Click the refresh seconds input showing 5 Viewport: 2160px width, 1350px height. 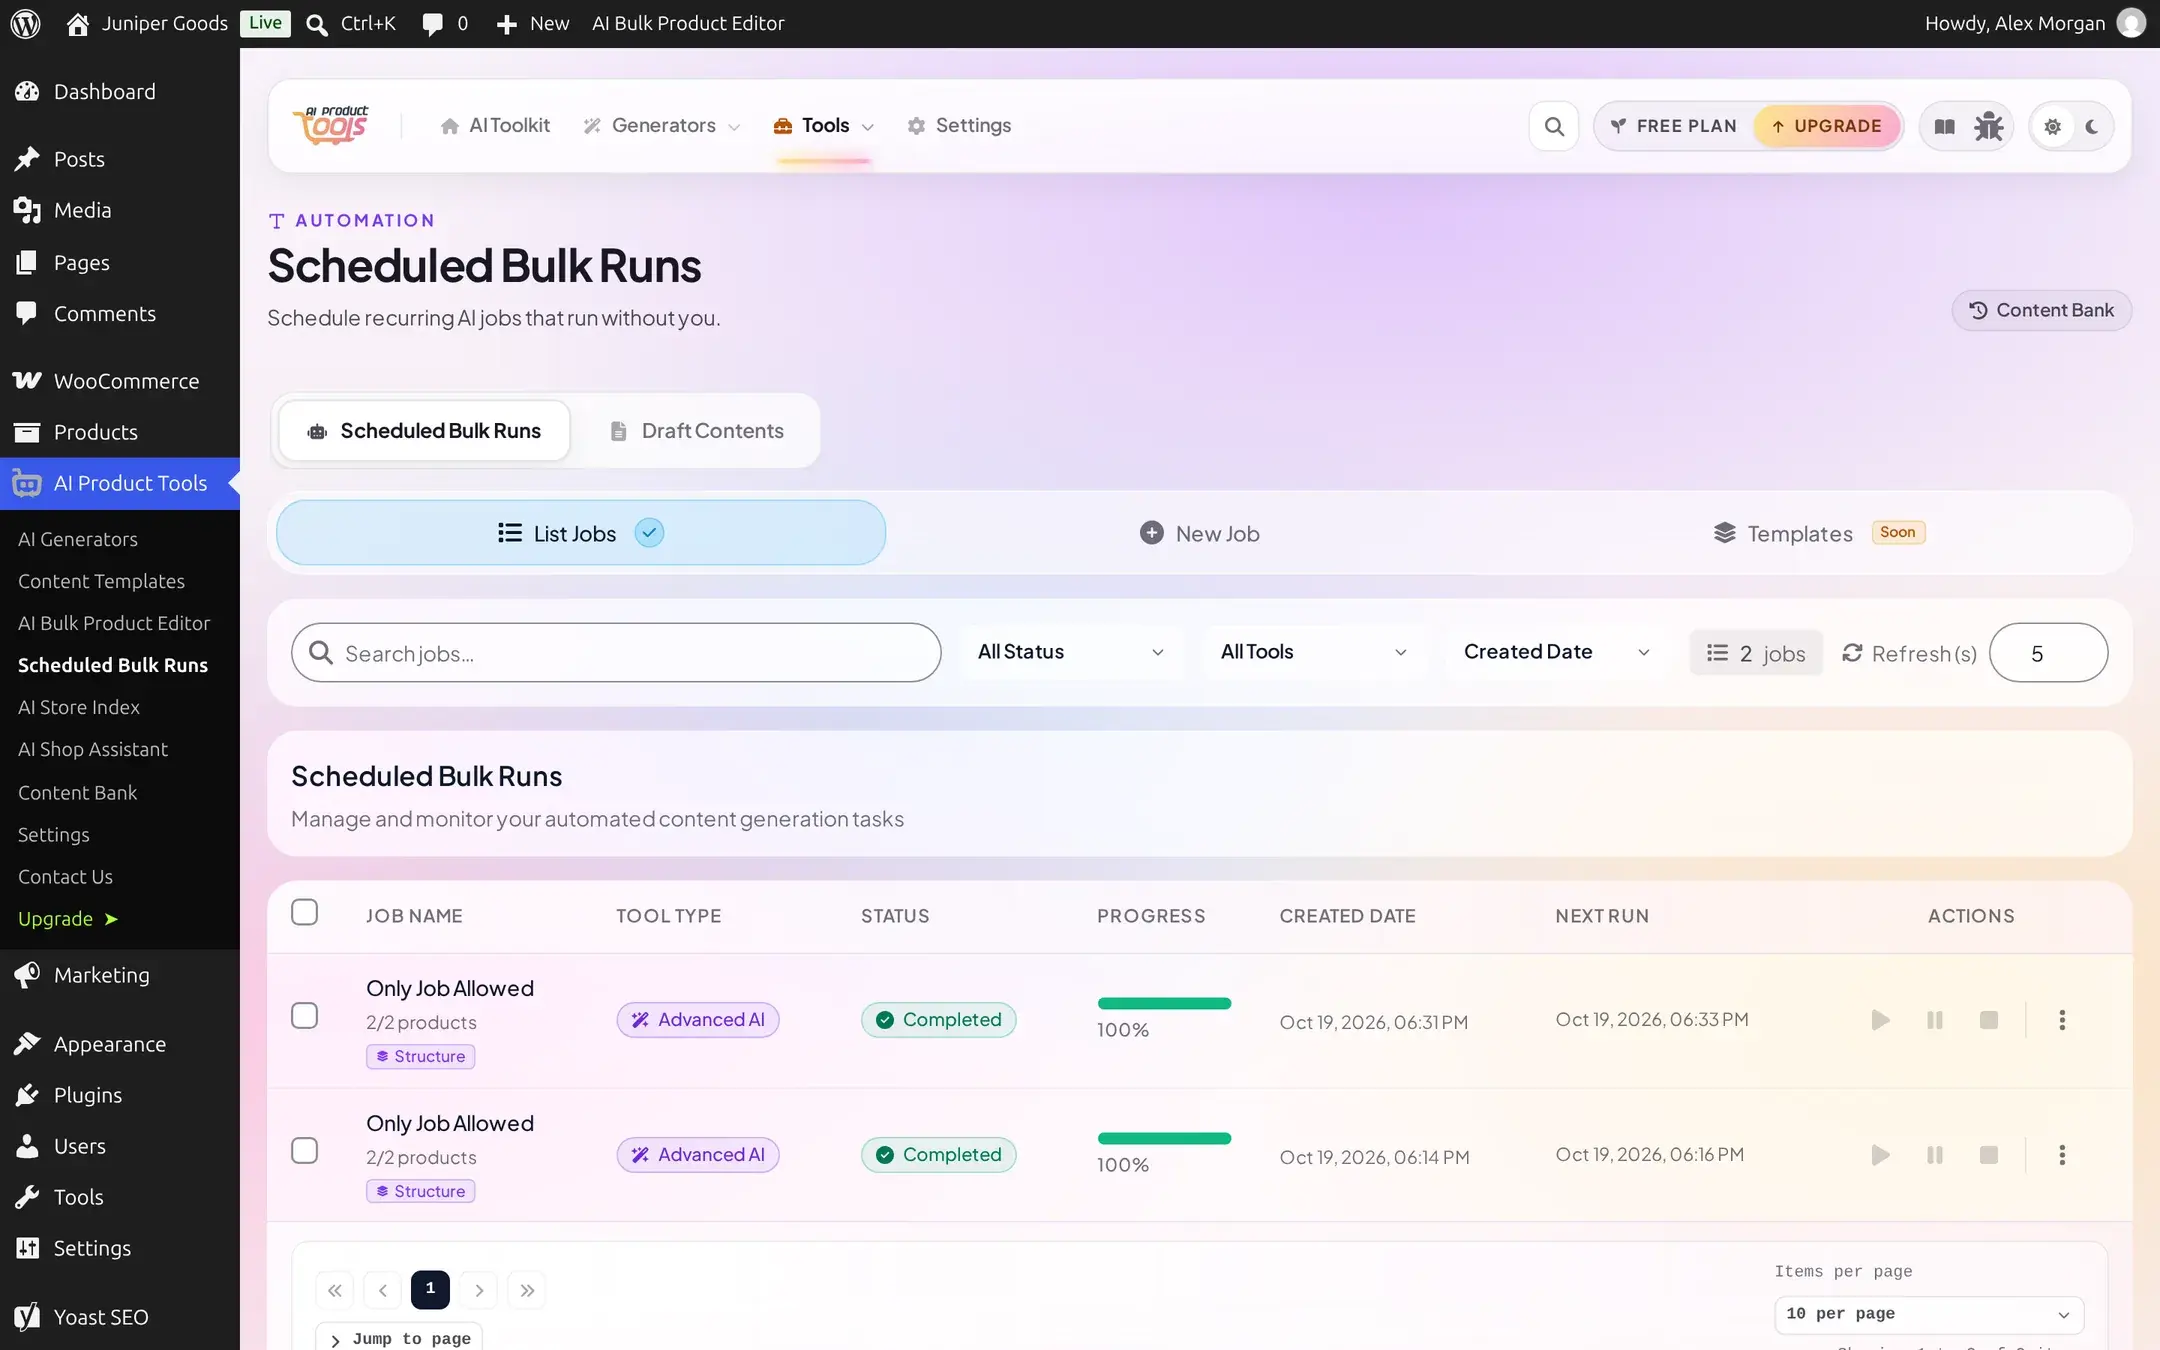[2048, 653]
